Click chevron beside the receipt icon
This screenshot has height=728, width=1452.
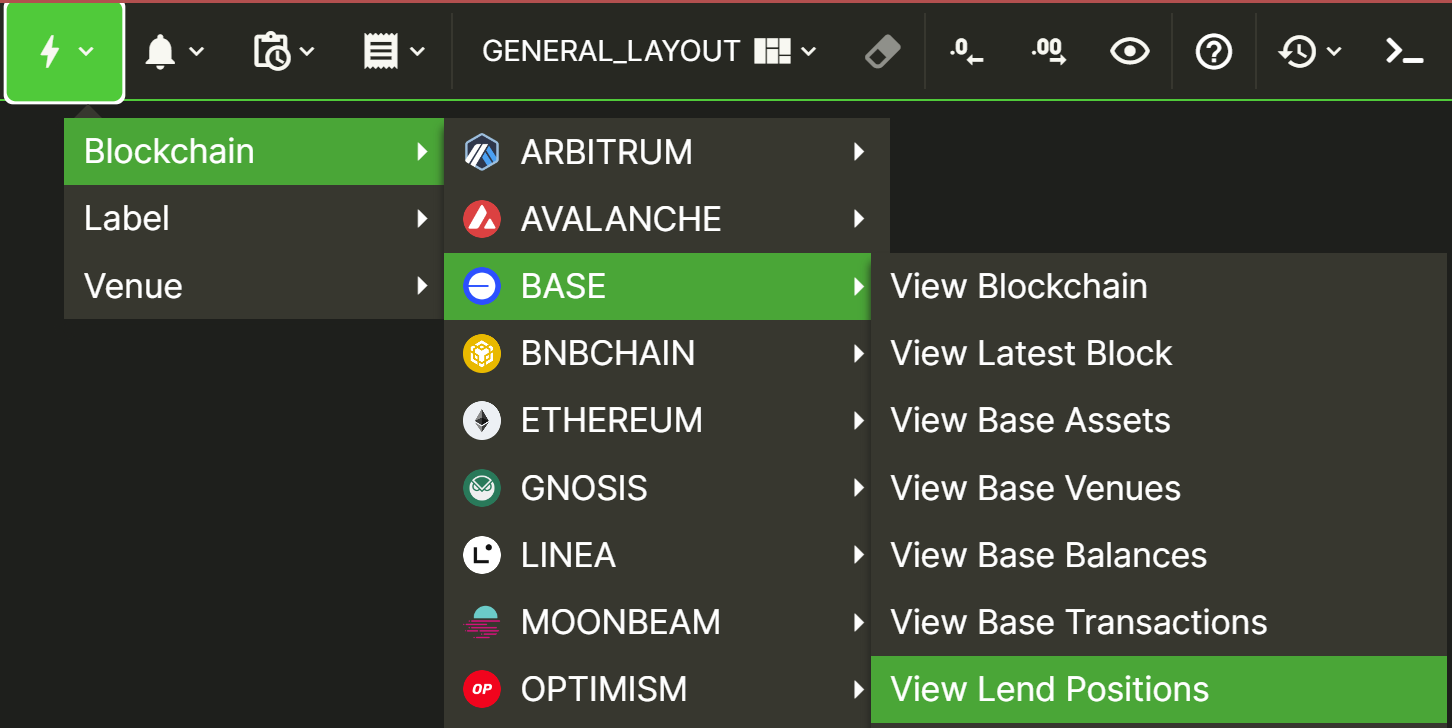[417, 51]
